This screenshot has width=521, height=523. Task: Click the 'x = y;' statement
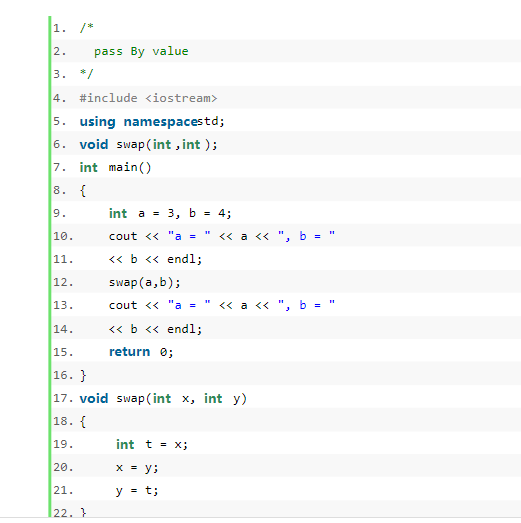click(137, 468)
